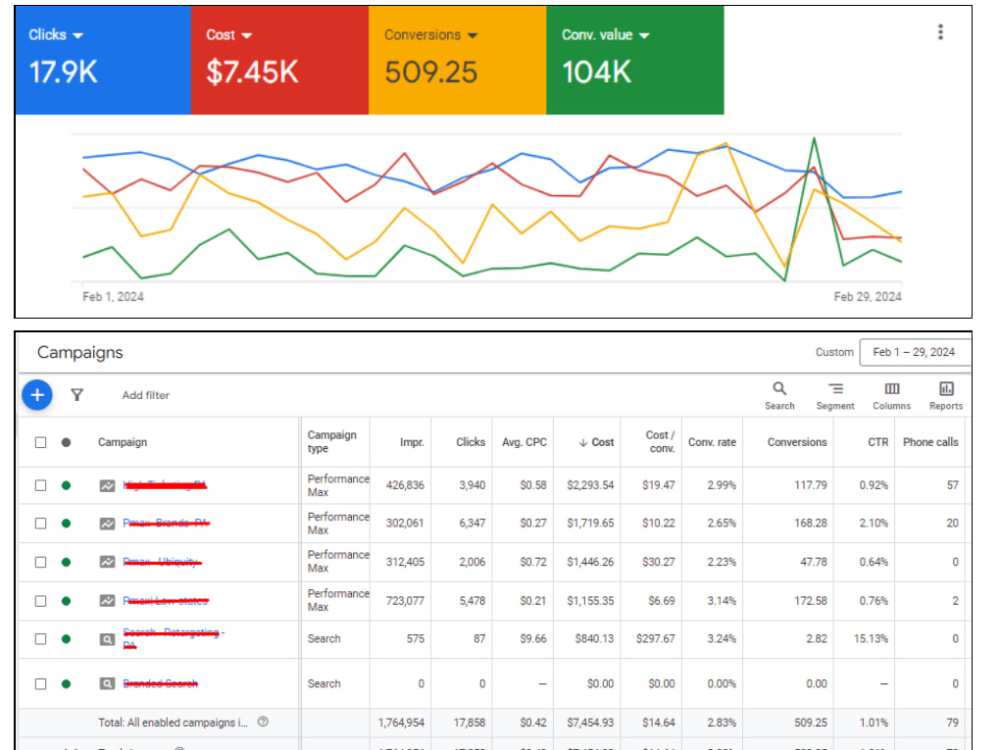Check the campaign row with cost $1,446.26

40,562
